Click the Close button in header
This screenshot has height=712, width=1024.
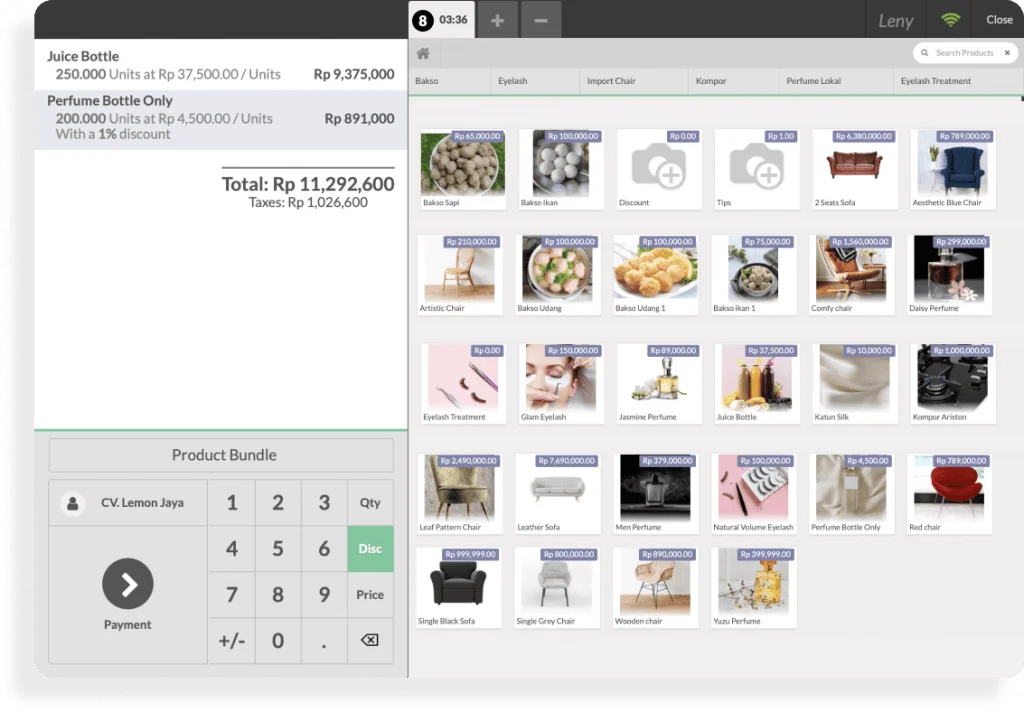[x=999, y=20]
